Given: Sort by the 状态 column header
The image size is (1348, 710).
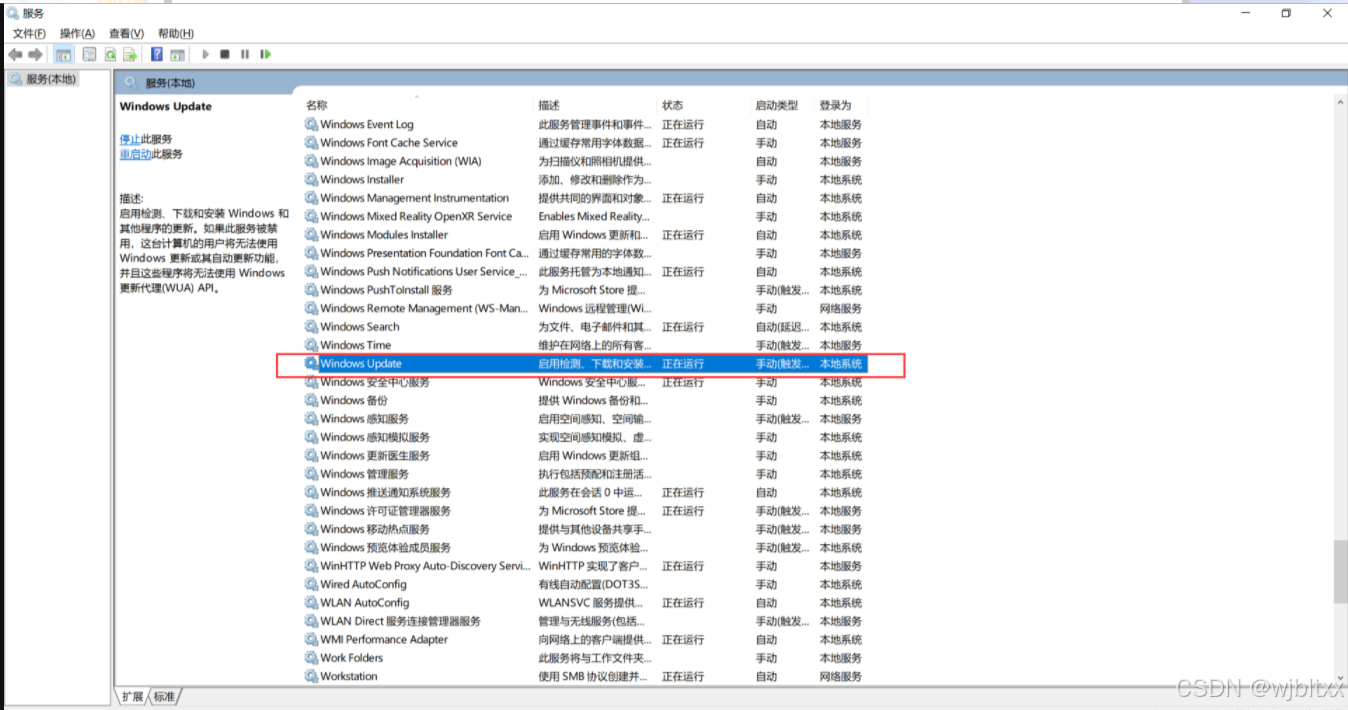Looking at the screenshot, I should pyautogui.click(x=704, y=105).
